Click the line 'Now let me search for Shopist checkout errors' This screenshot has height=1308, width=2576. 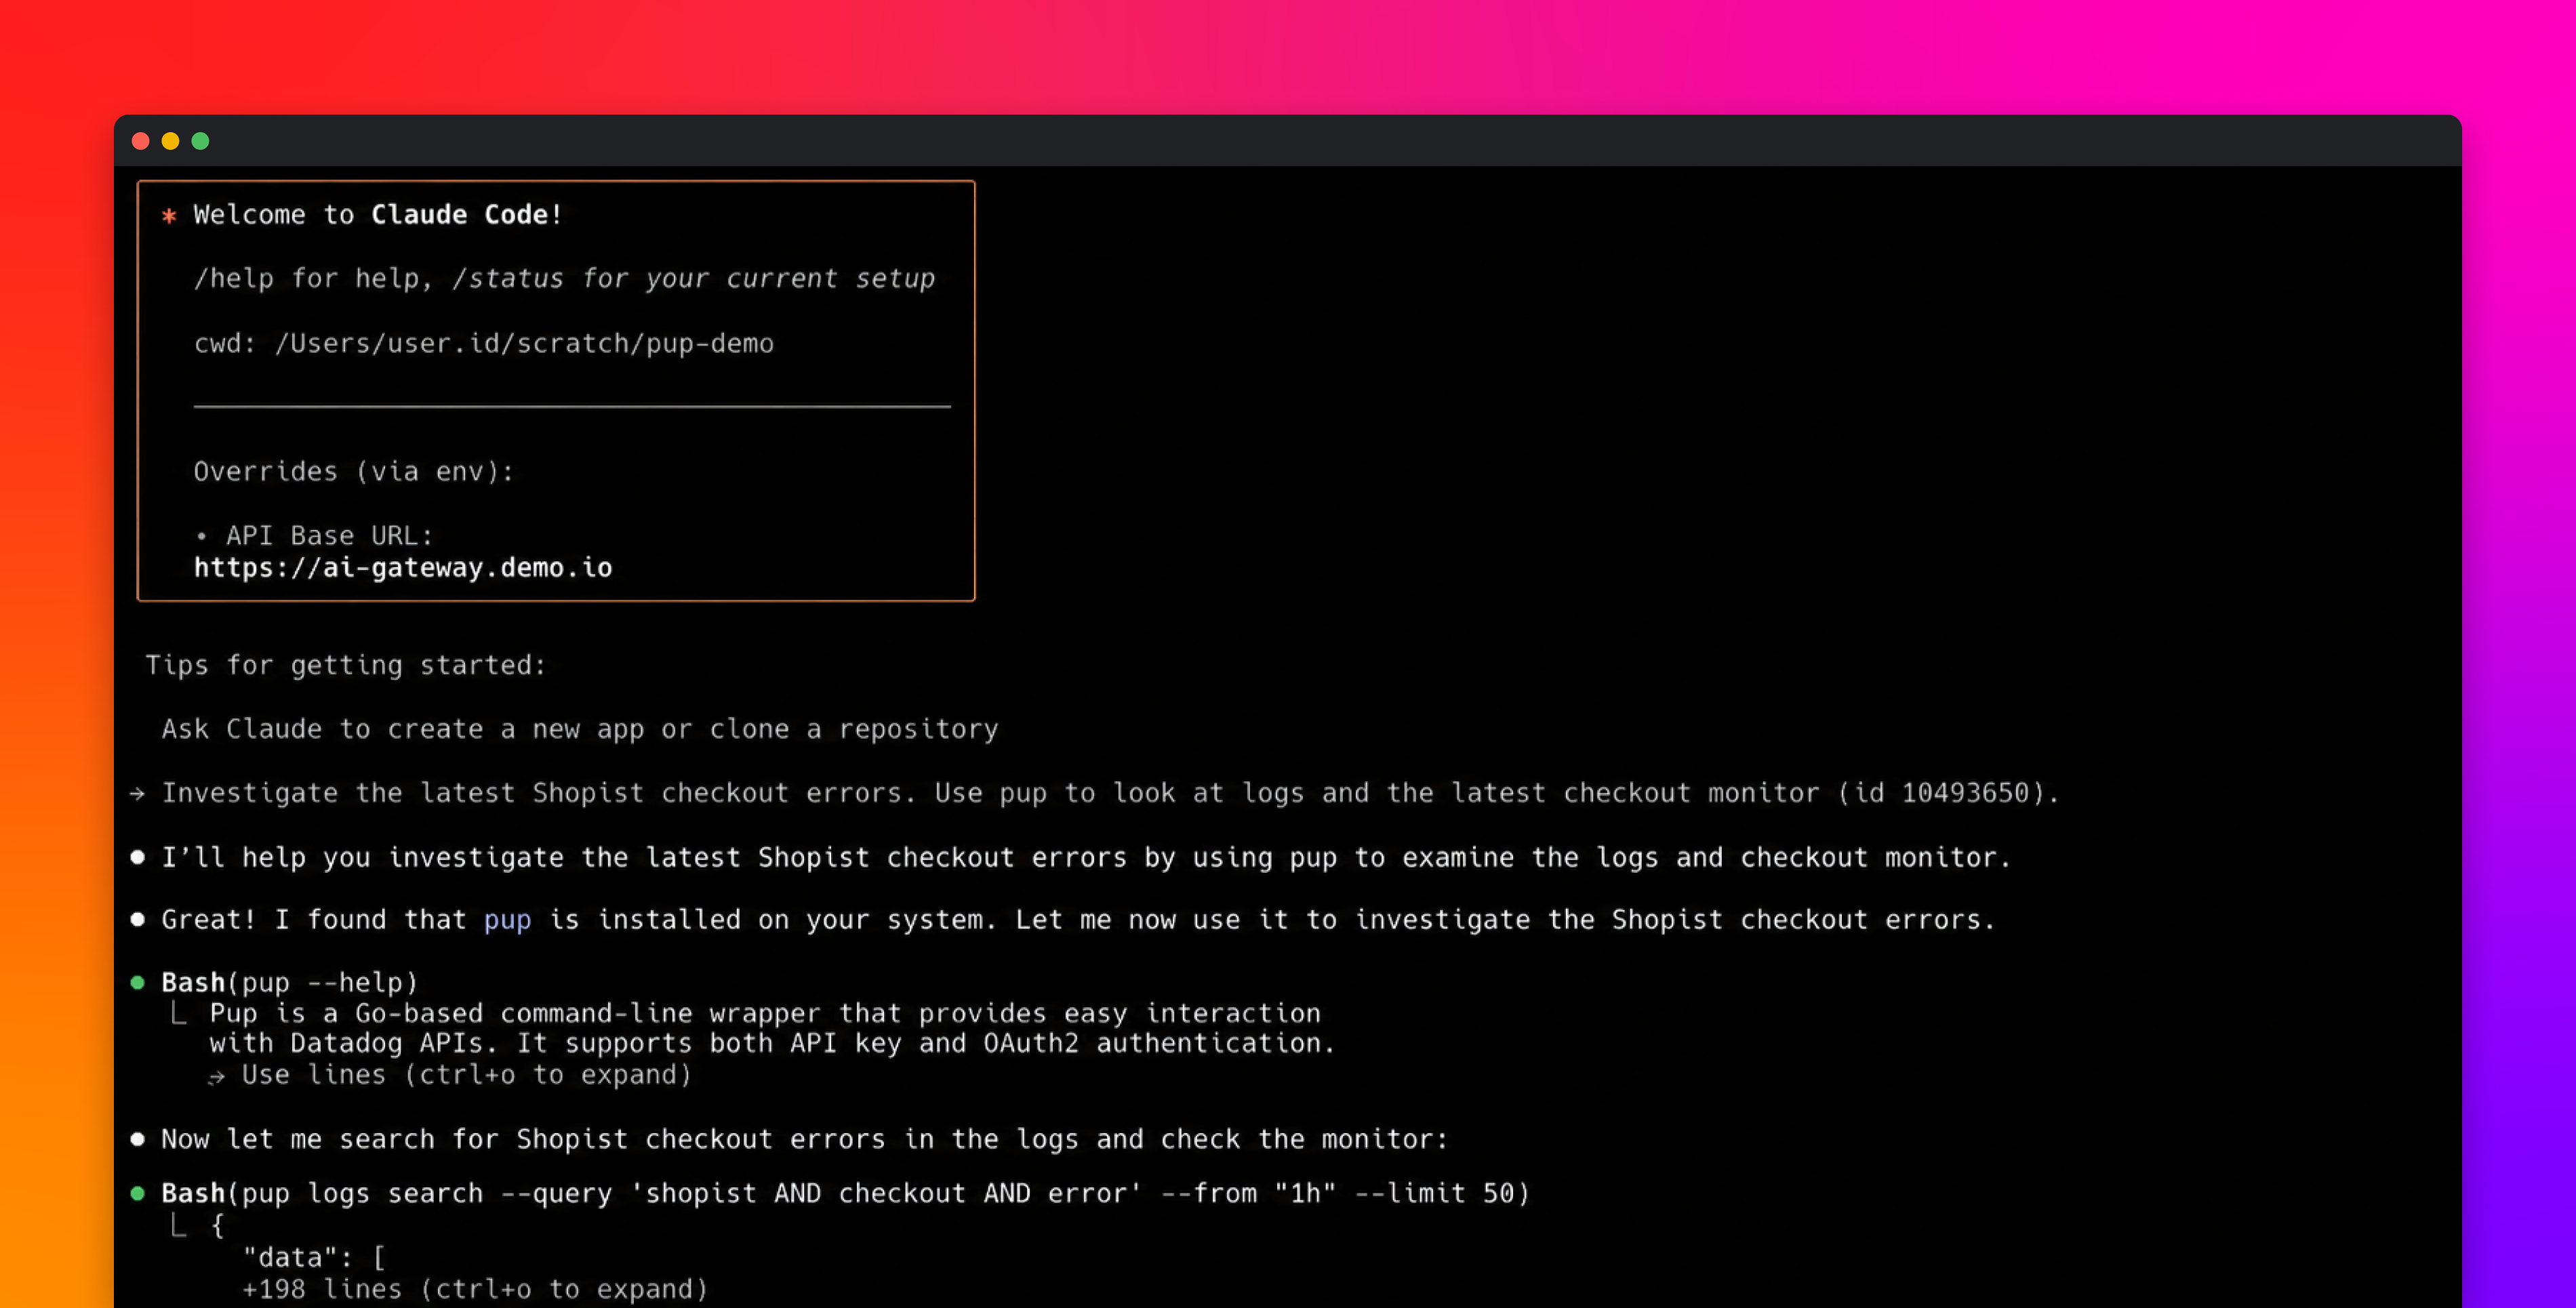coord(805,1139)
